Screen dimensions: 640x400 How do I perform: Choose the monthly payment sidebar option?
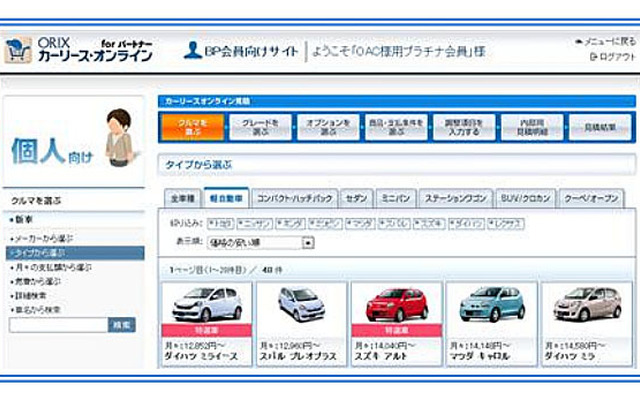click(51, 267)
